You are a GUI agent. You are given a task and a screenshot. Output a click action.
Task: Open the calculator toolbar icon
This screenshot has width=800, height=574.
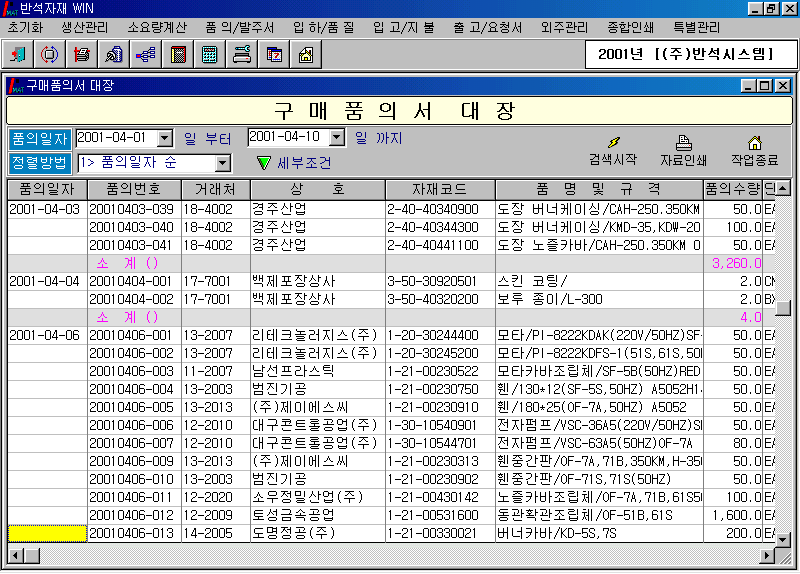point(210,54)
